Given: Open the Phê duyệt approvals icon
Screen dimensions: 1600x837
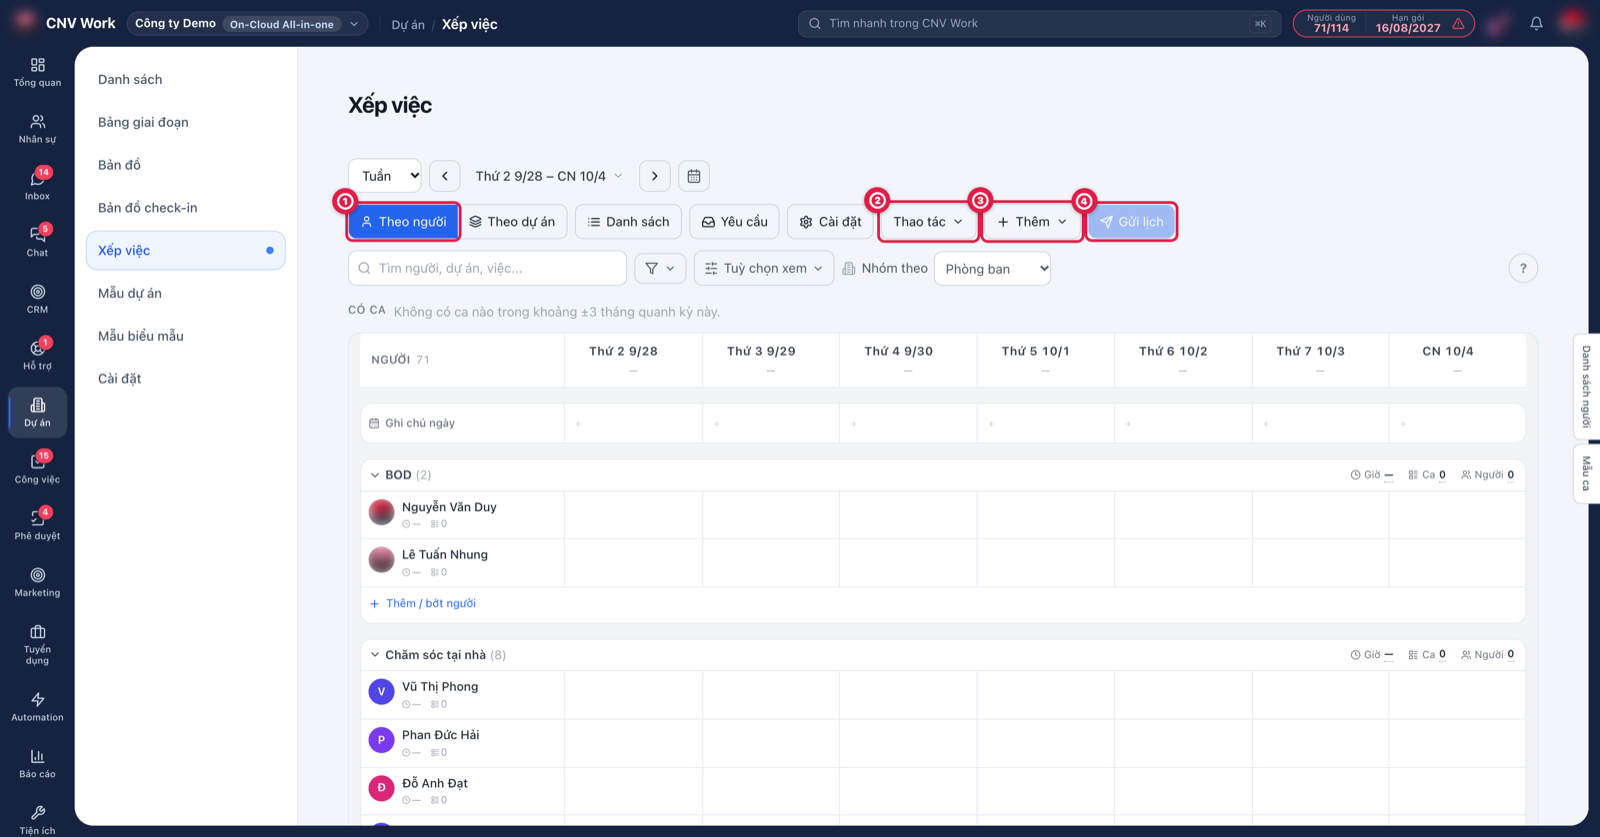Looking at the screenshot, I should click(x=37, y=525).
